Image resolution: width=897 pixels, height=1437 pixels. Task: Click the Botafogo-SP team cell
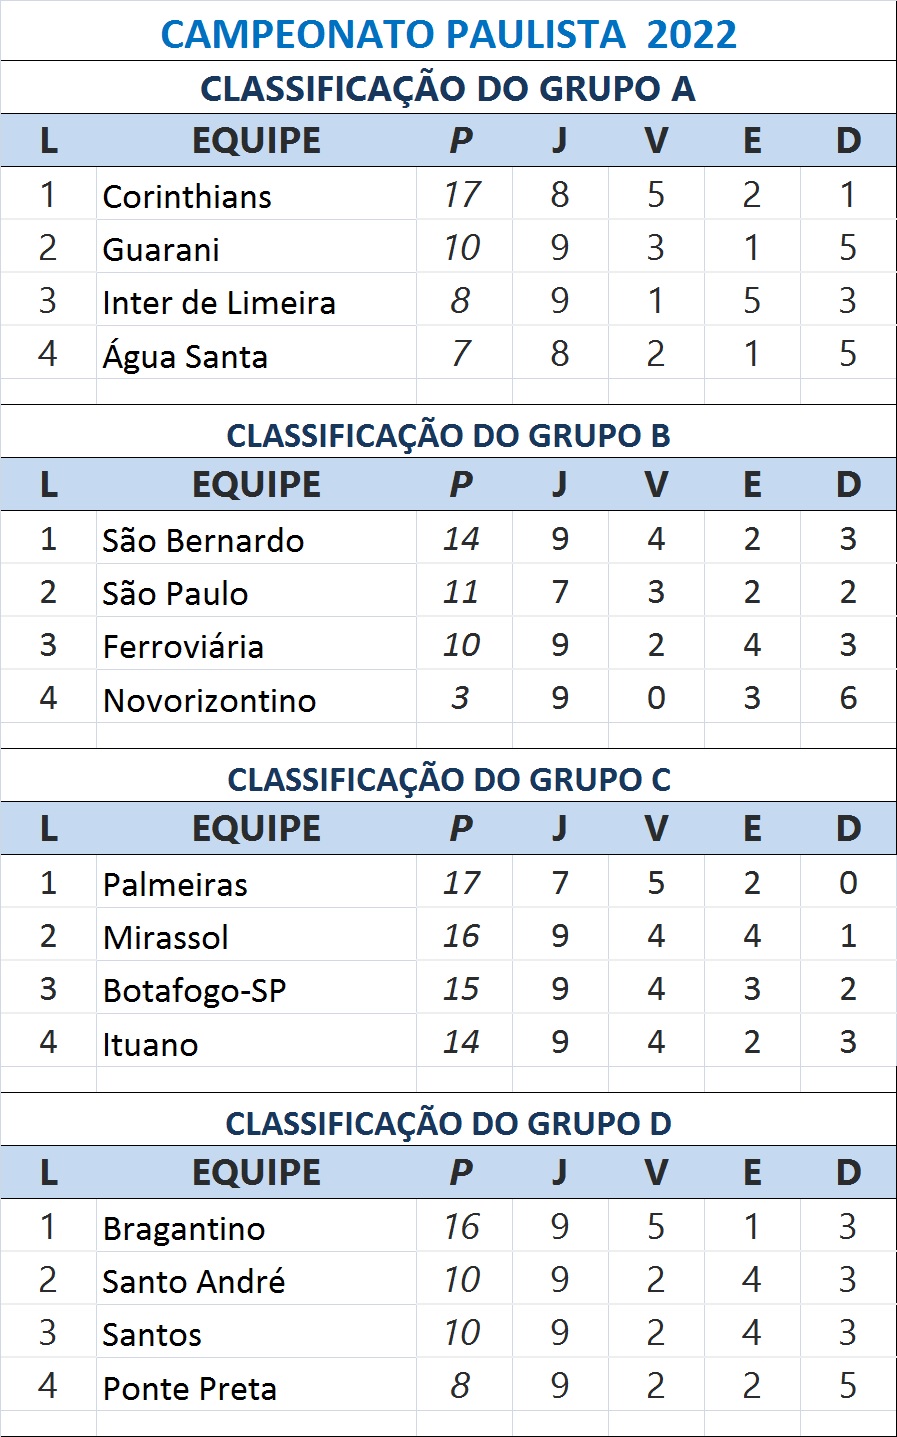click(x=195, y=990)
